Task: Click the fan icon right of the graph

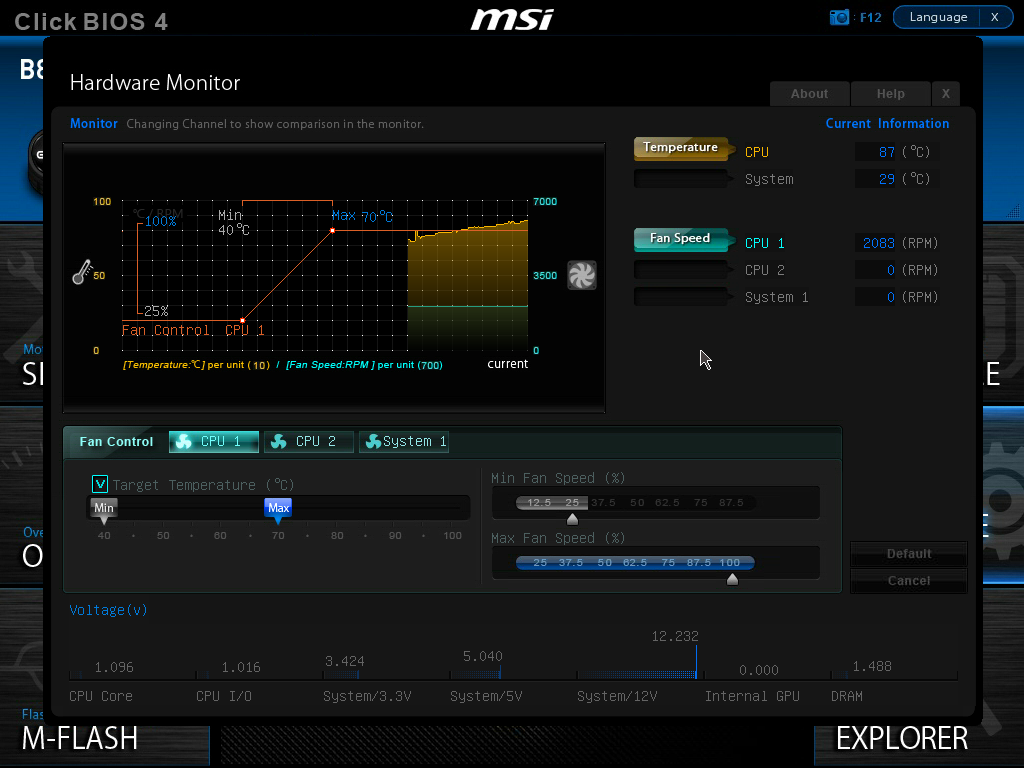Action: click(x=581, y=275)
